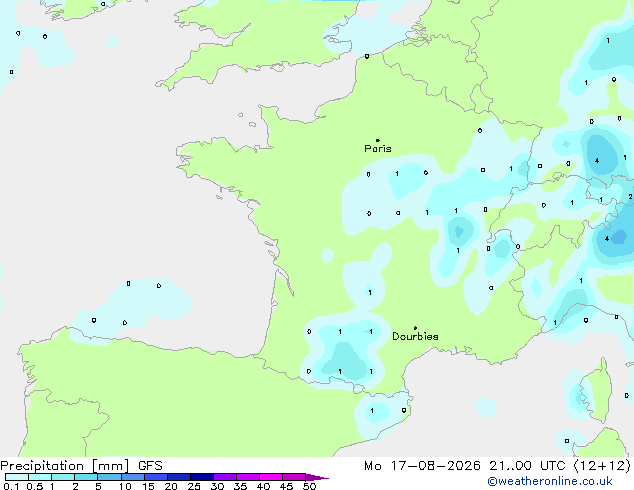This screenshot has width=634, height=490.
Task: Click the Paris city label
Action: tap(378, 148)
